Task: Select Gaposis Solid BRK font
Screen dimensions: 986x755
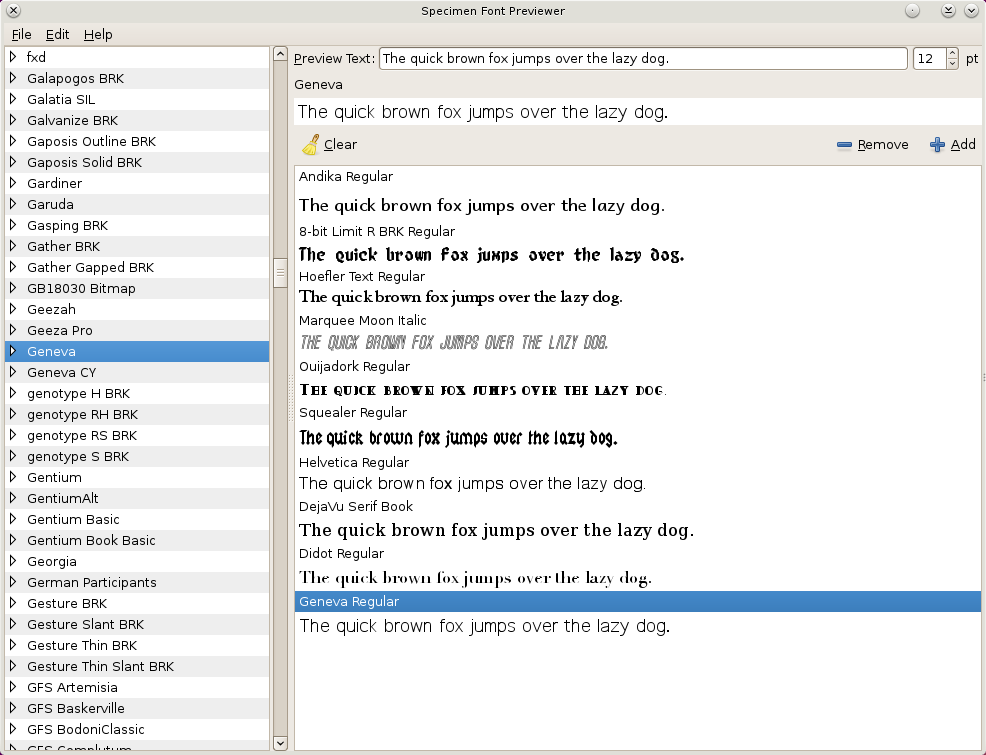Action: point(137,162)
